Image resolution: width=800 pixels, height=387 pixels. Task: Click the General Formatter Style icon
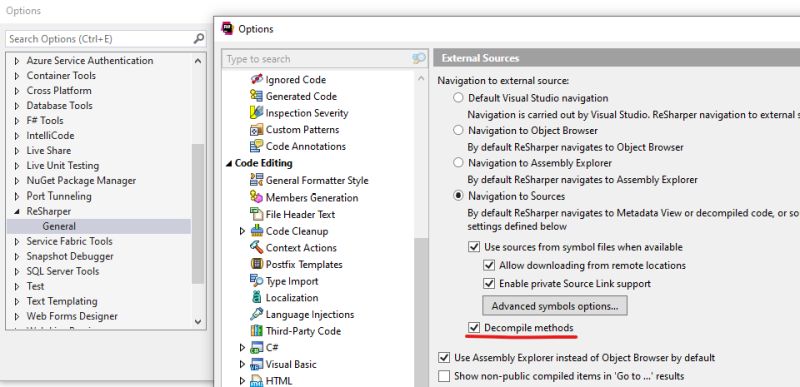click(x=257, y=180)
